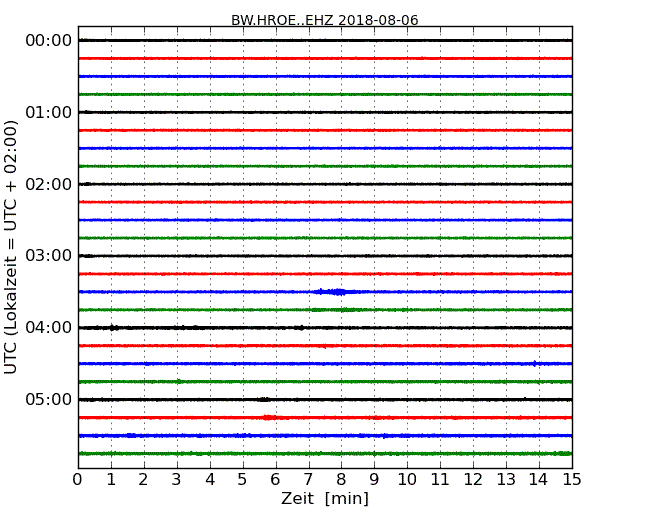Pick the seismic burst on blue 03:30 trace
The width and height of the screenshot is (650, 520).
[334, 292]
